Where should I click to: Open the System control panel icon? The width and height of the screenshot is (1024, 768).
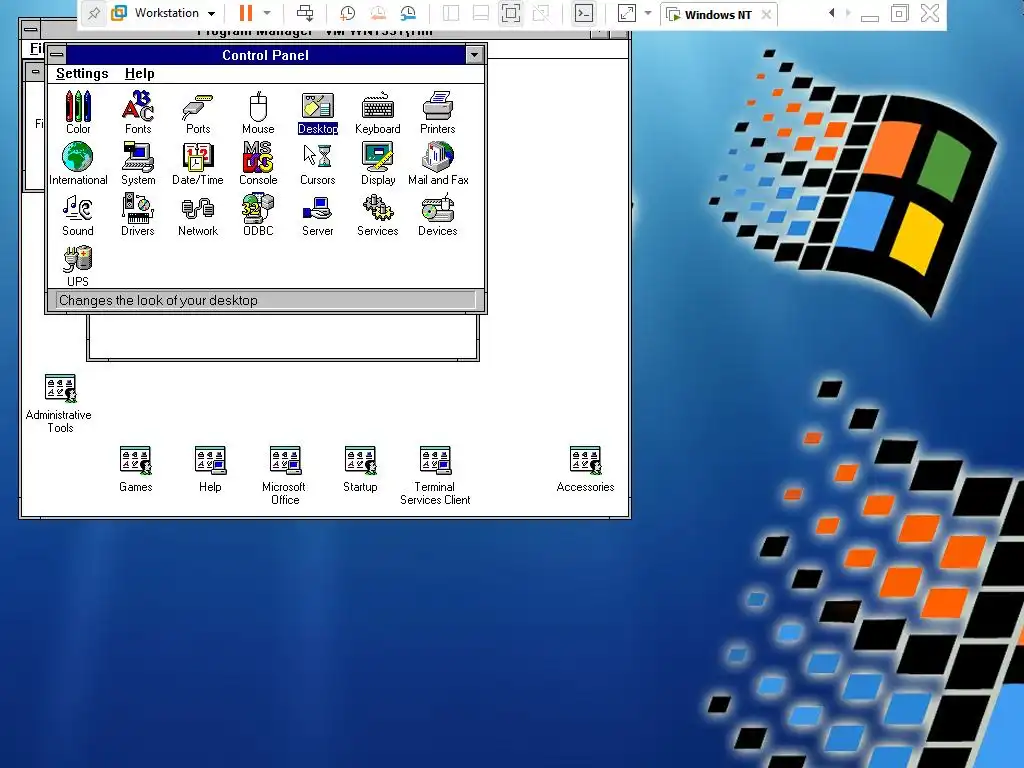(x=138, y=163)
